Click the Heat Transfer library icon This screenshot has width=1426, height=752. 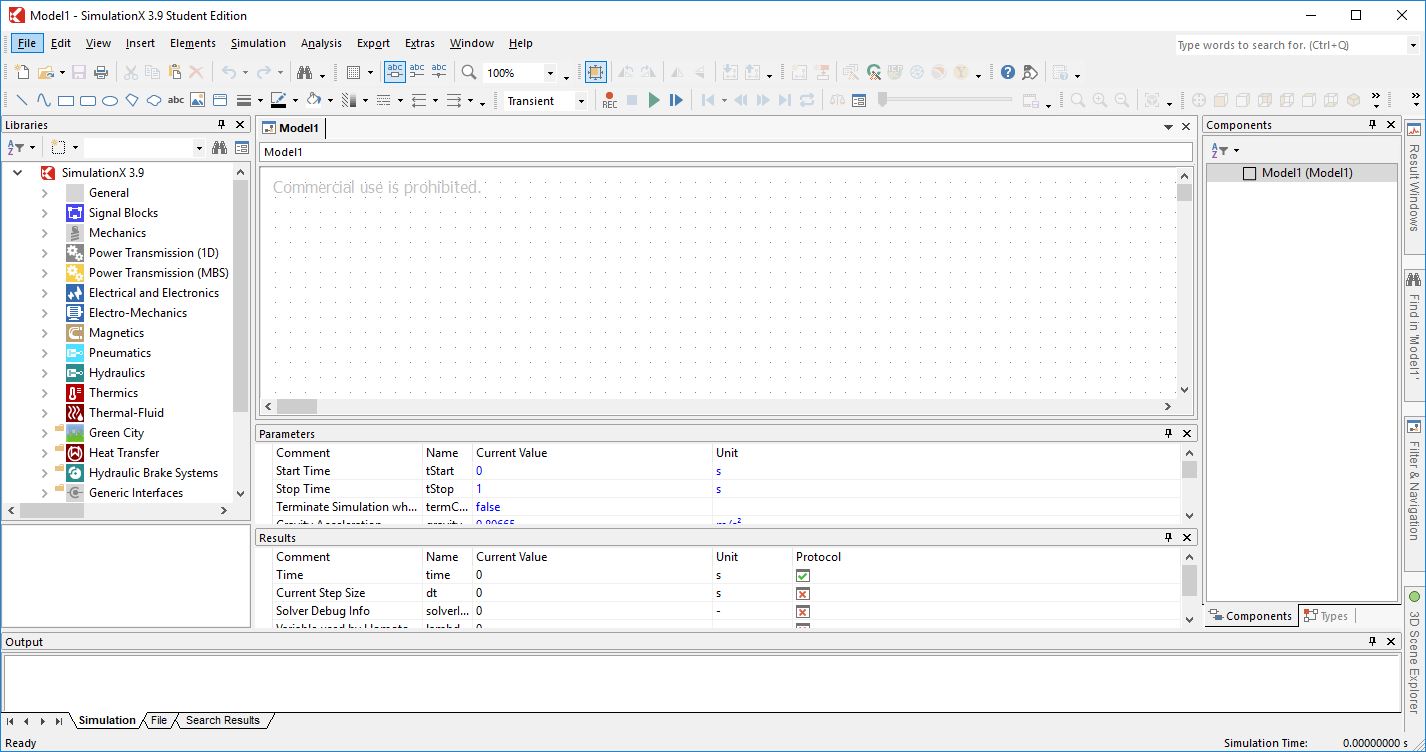pyautogui.click(x=75, y=452)
